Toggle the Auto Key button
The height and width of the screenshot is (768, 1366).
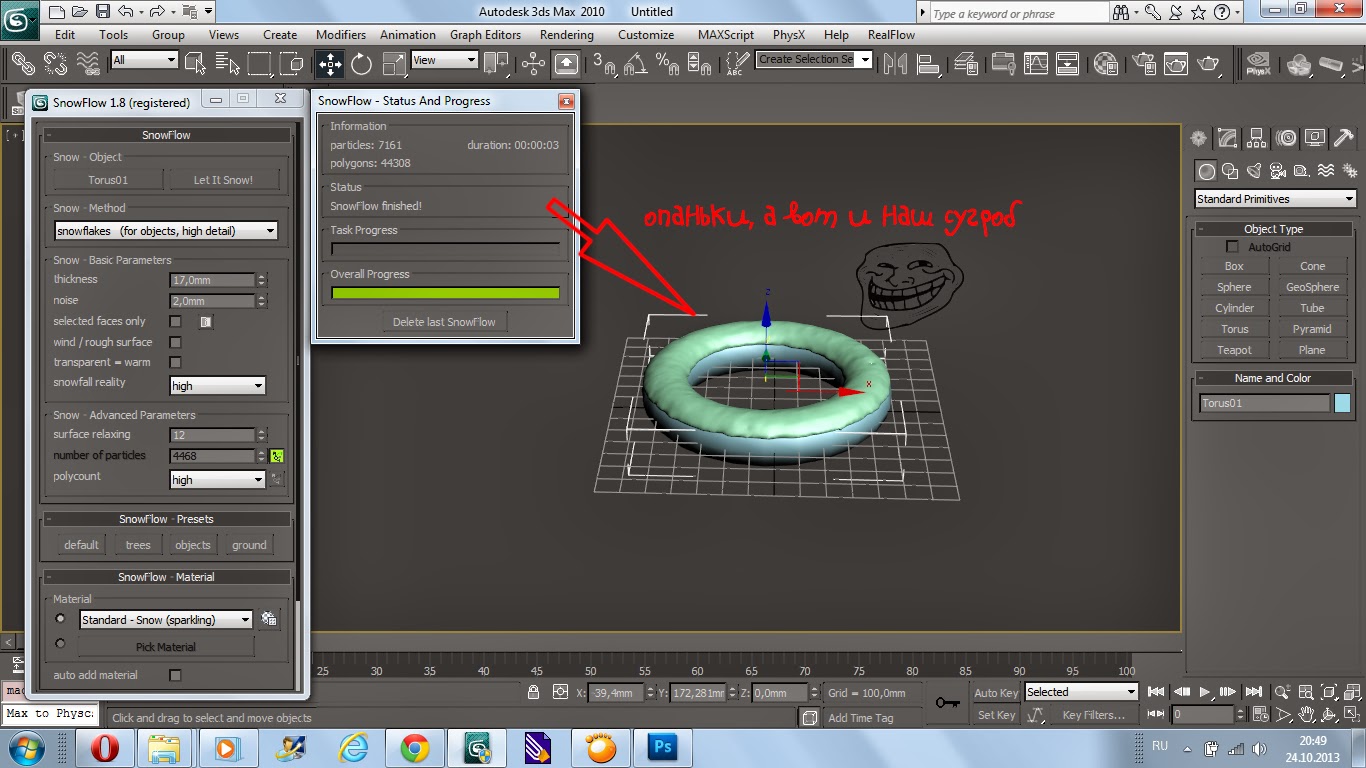[x=995, y=692]
